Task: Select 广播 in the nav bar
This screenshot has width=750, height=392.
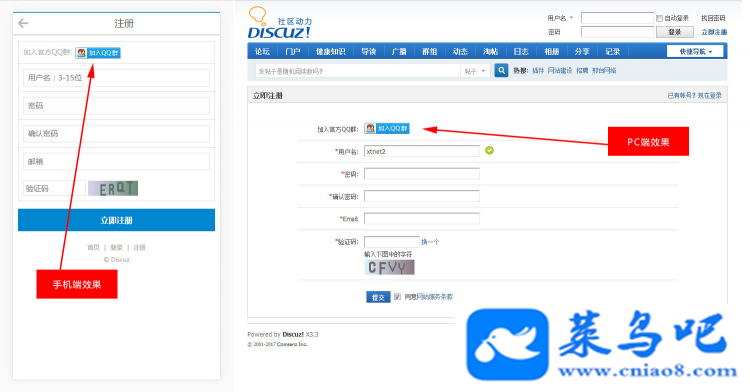Action: point(399,52)
